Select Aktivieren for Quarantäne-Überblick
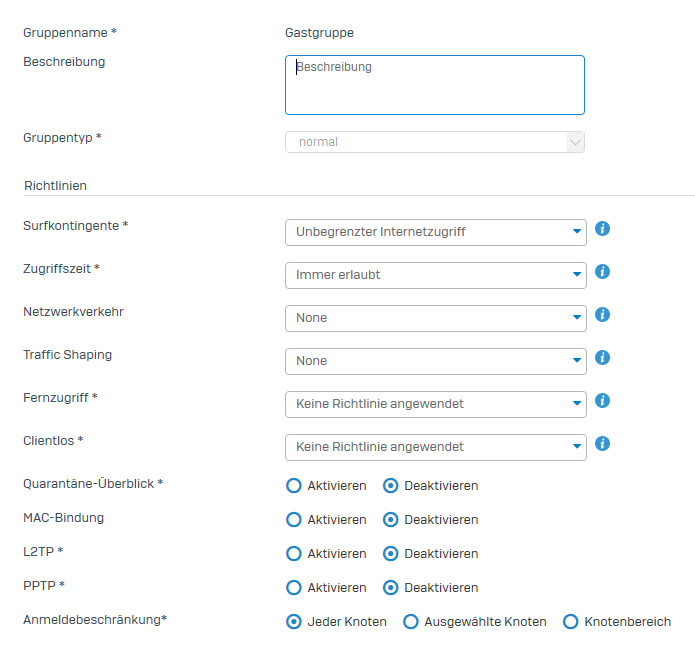This screenshot has height=652, width=695. click(x=293, y=486)
